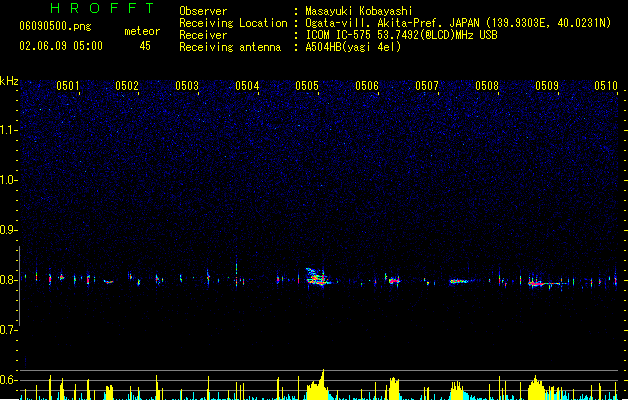Viewport: 629px width, 400px height.
Task: Click the tallest yellow intensity peak near 0505
Action: click(x=319, y=385)
